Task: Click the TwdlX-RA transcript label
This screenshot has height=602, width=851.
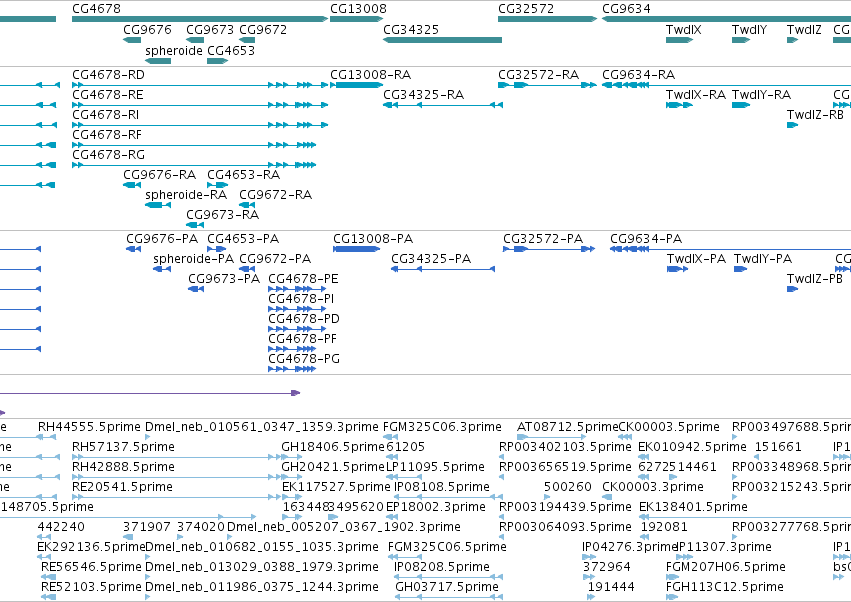Action: tap(696, 95)
